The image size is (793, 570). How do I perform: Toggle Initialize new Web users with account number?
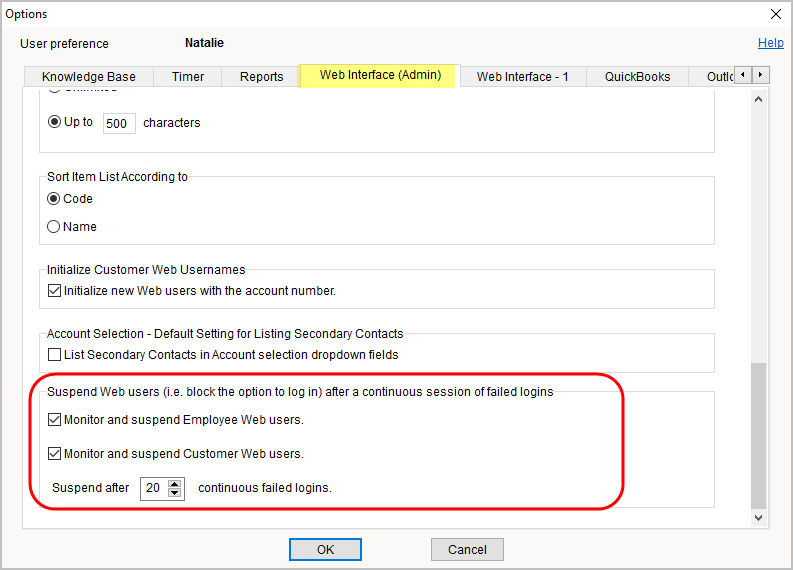click(54, 291)
